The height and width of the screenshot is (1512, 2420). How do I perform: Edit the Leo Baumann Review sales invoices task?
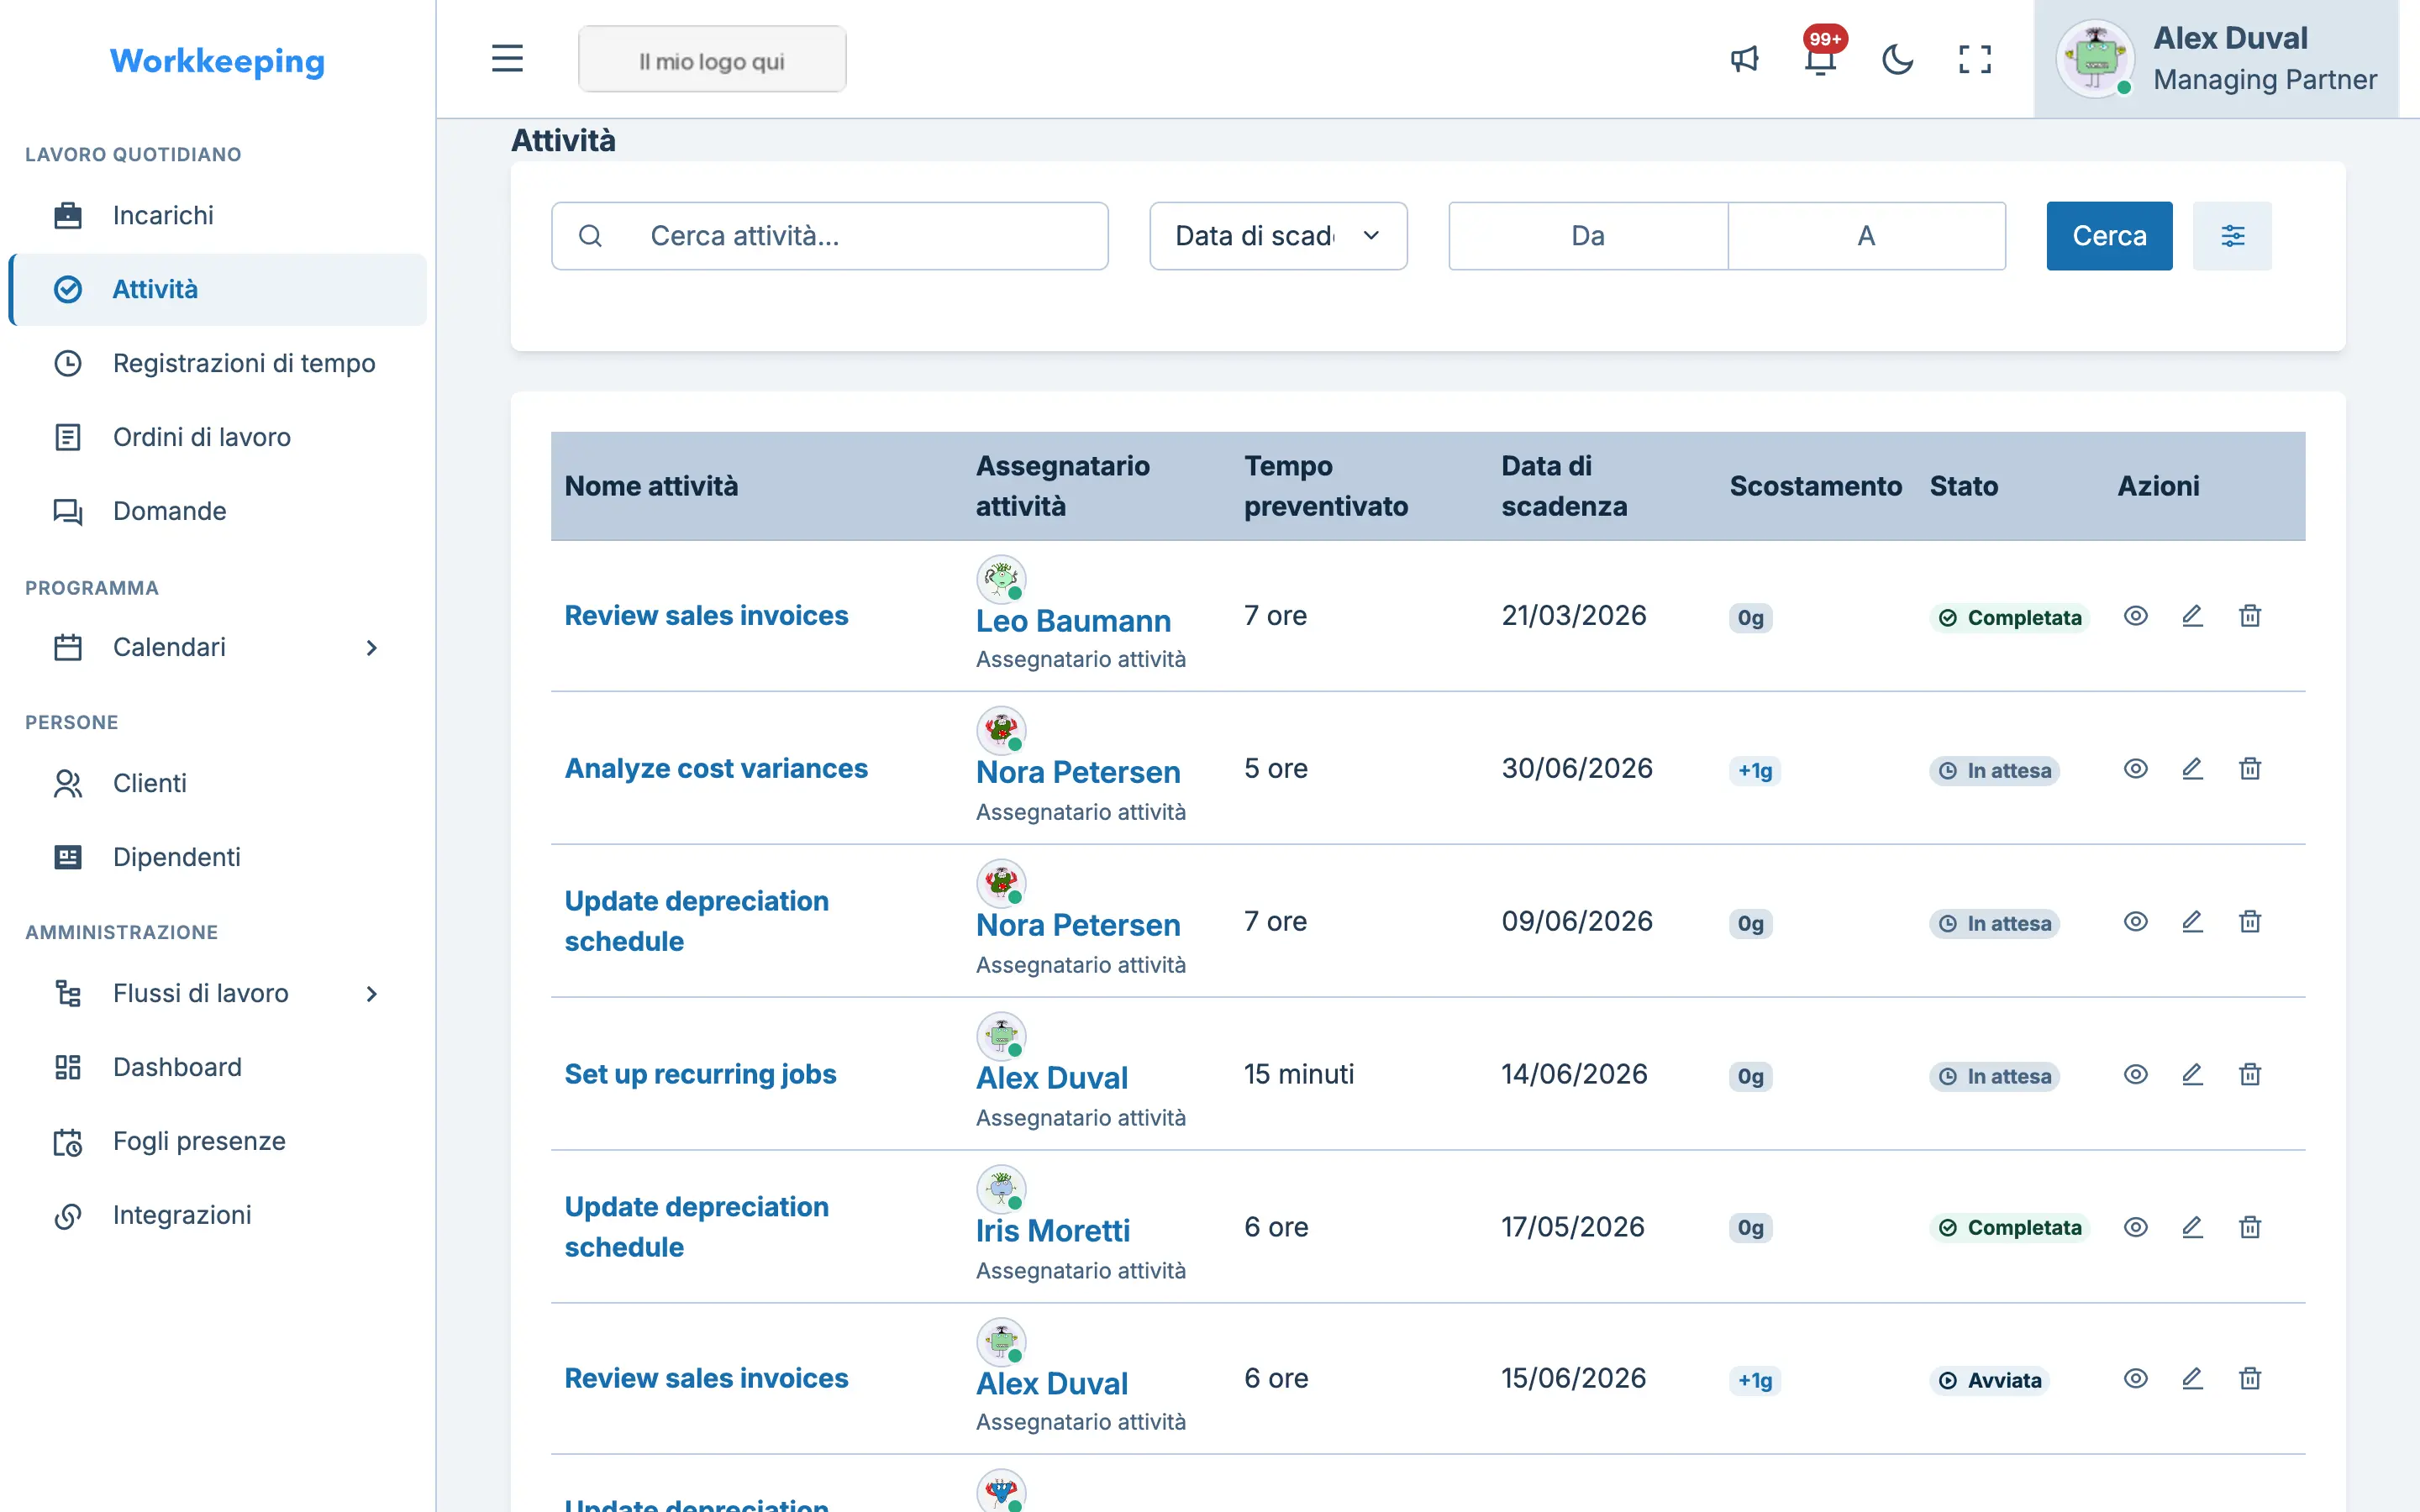tap(2192, 616)
